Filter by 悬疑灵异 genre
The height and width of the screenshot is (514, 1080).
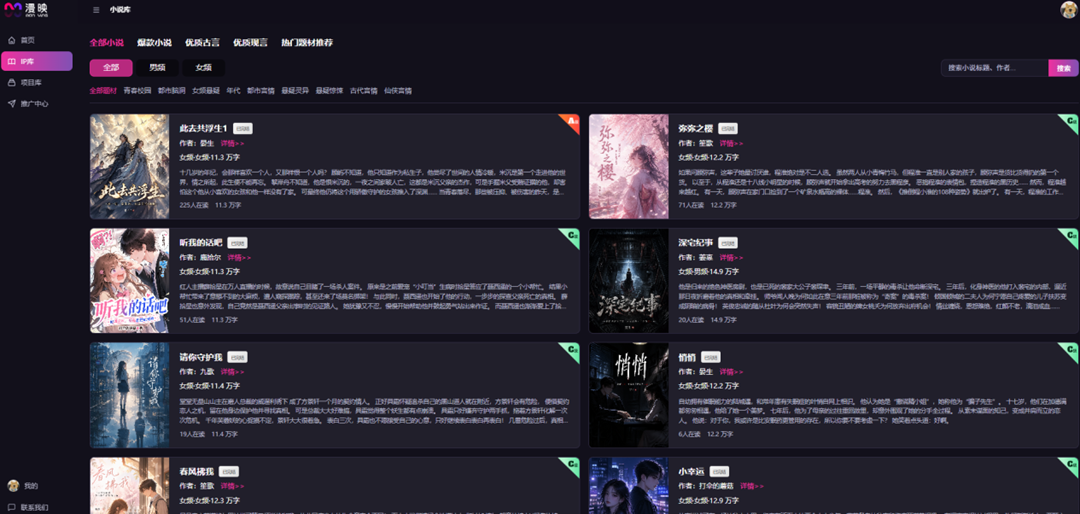pyautogui.click(x=295, y=90)
